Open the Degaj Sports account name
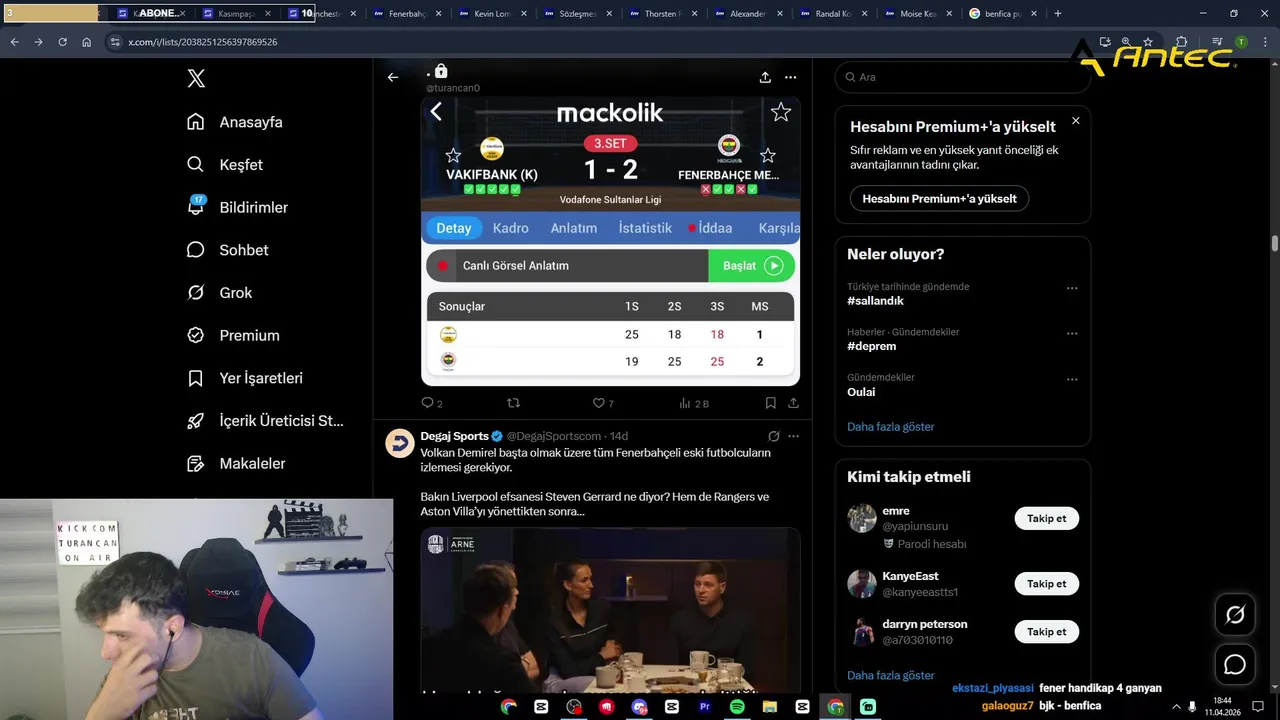Viewport: 1280px width, 720px height. pyautogui.click(x=454, y=436)
